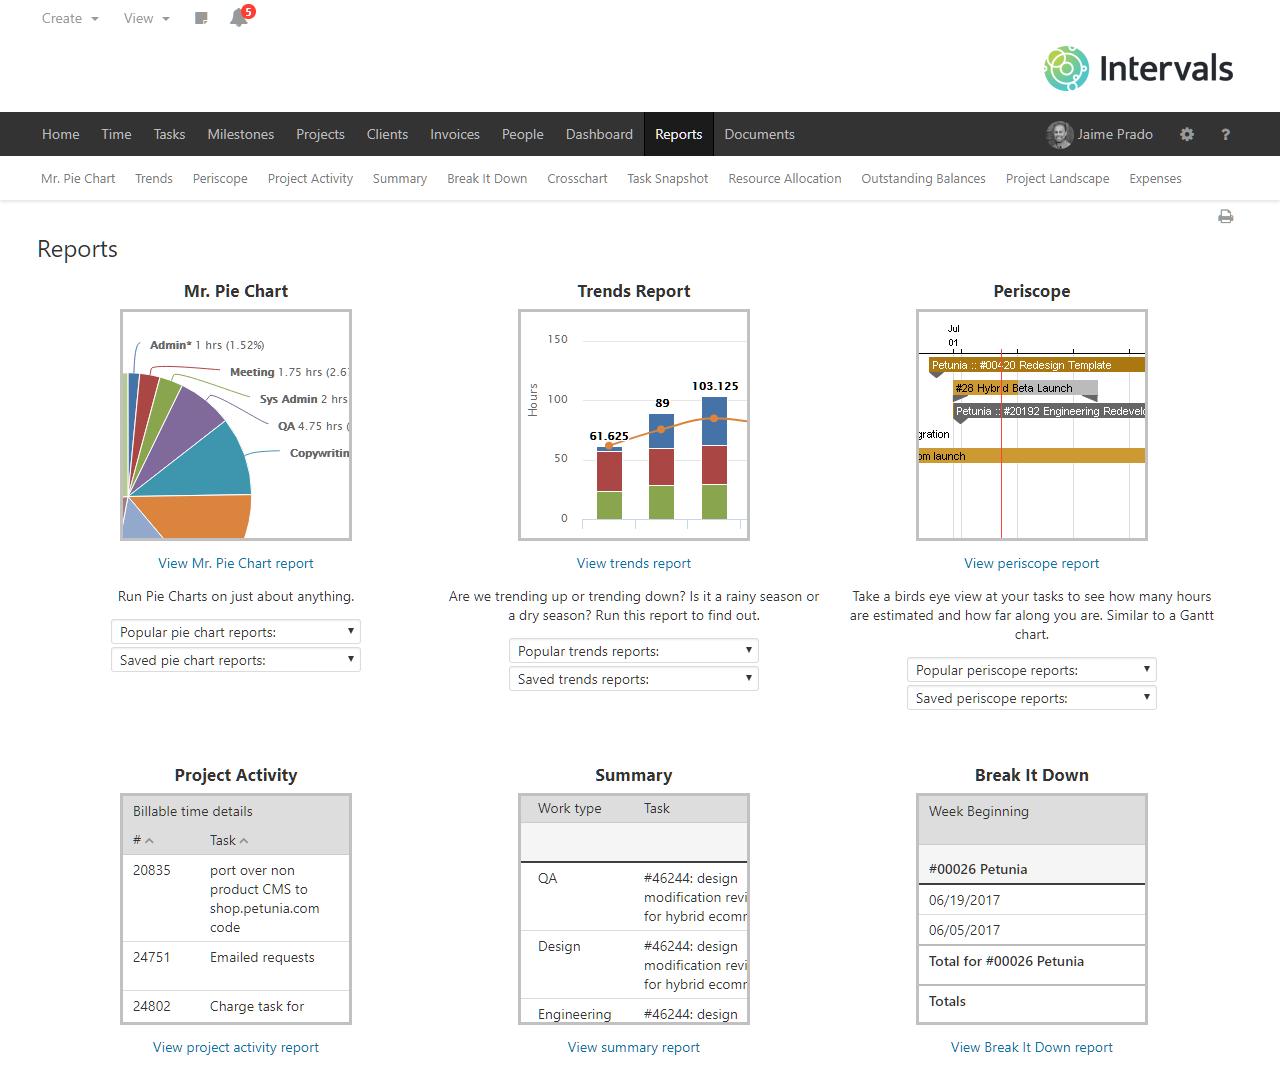Screen dimensions: 1280x1067
Task: Expand Popular trends reports dropdown
Action: [634, 651]
